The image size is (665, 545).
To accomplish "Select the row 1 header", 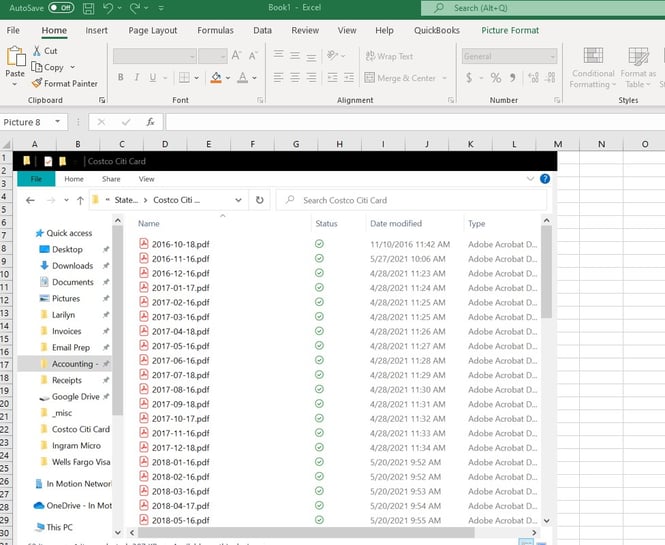I will pyautogui.click(x=5, y=158).
